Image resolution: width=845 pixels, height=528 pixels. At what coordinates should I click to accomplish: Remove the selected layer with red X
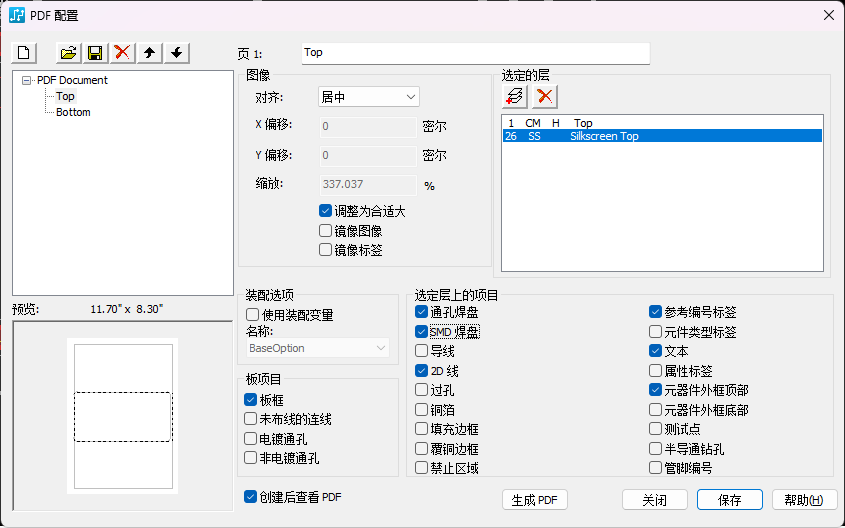pyautogui.click(x=544, y=96)
